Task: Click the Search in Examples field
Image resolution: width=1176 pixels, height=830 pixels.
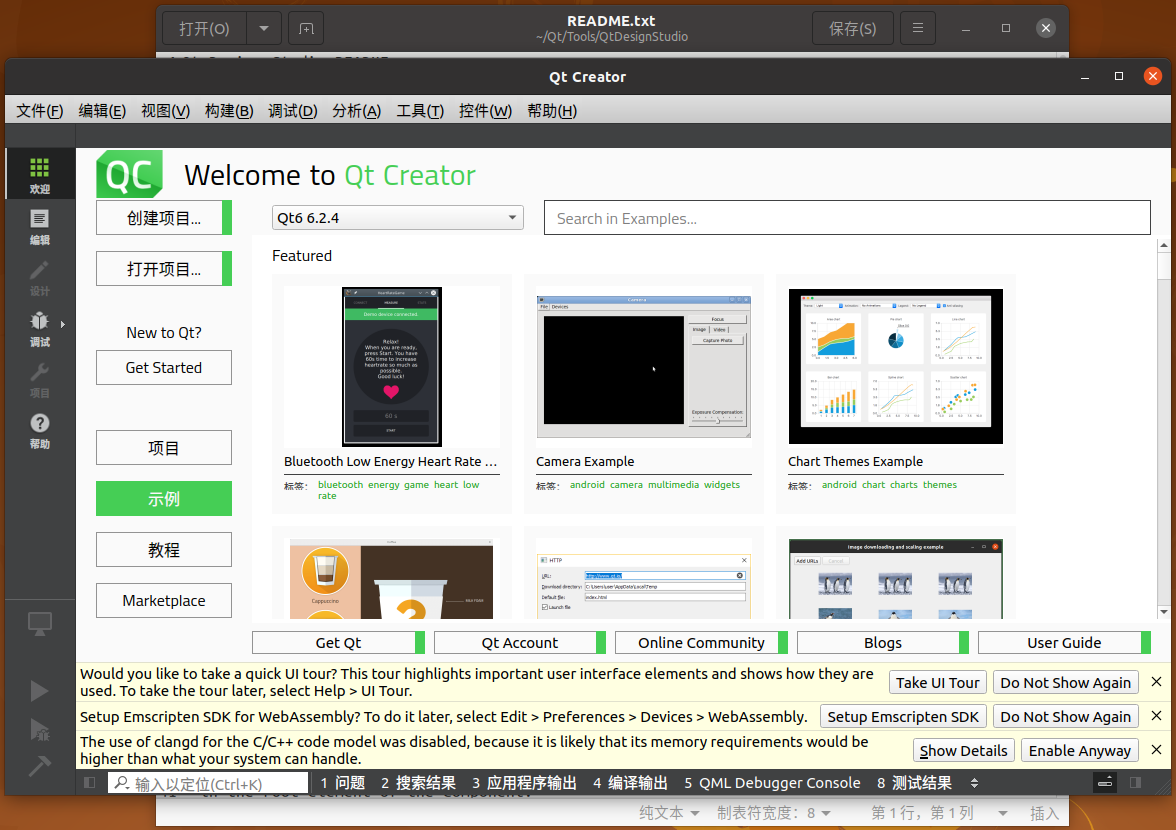Action: pos(847,217)
